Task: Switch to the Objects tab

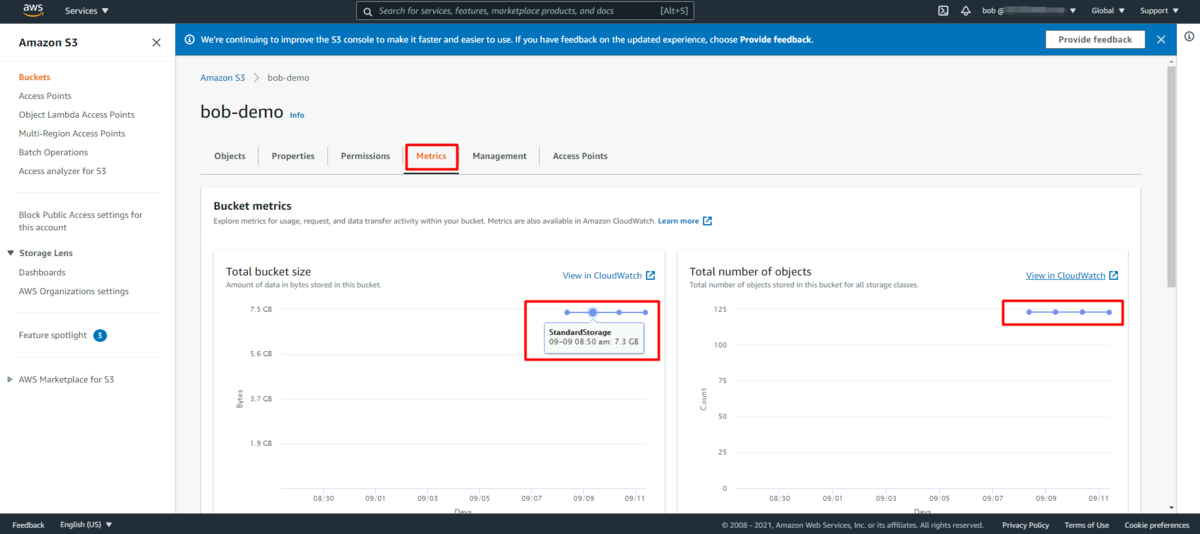Action: pyautogui.click(x=230, y=156)
